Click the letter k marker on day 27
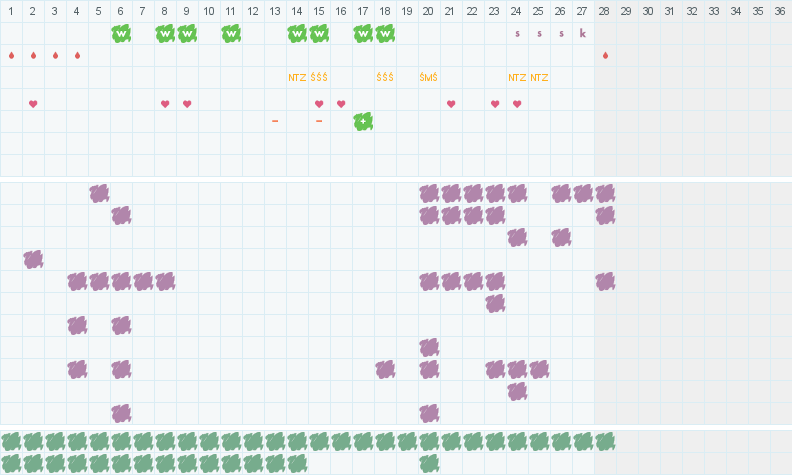Viewport: 792px width, 475px height. tap(583, 33)
